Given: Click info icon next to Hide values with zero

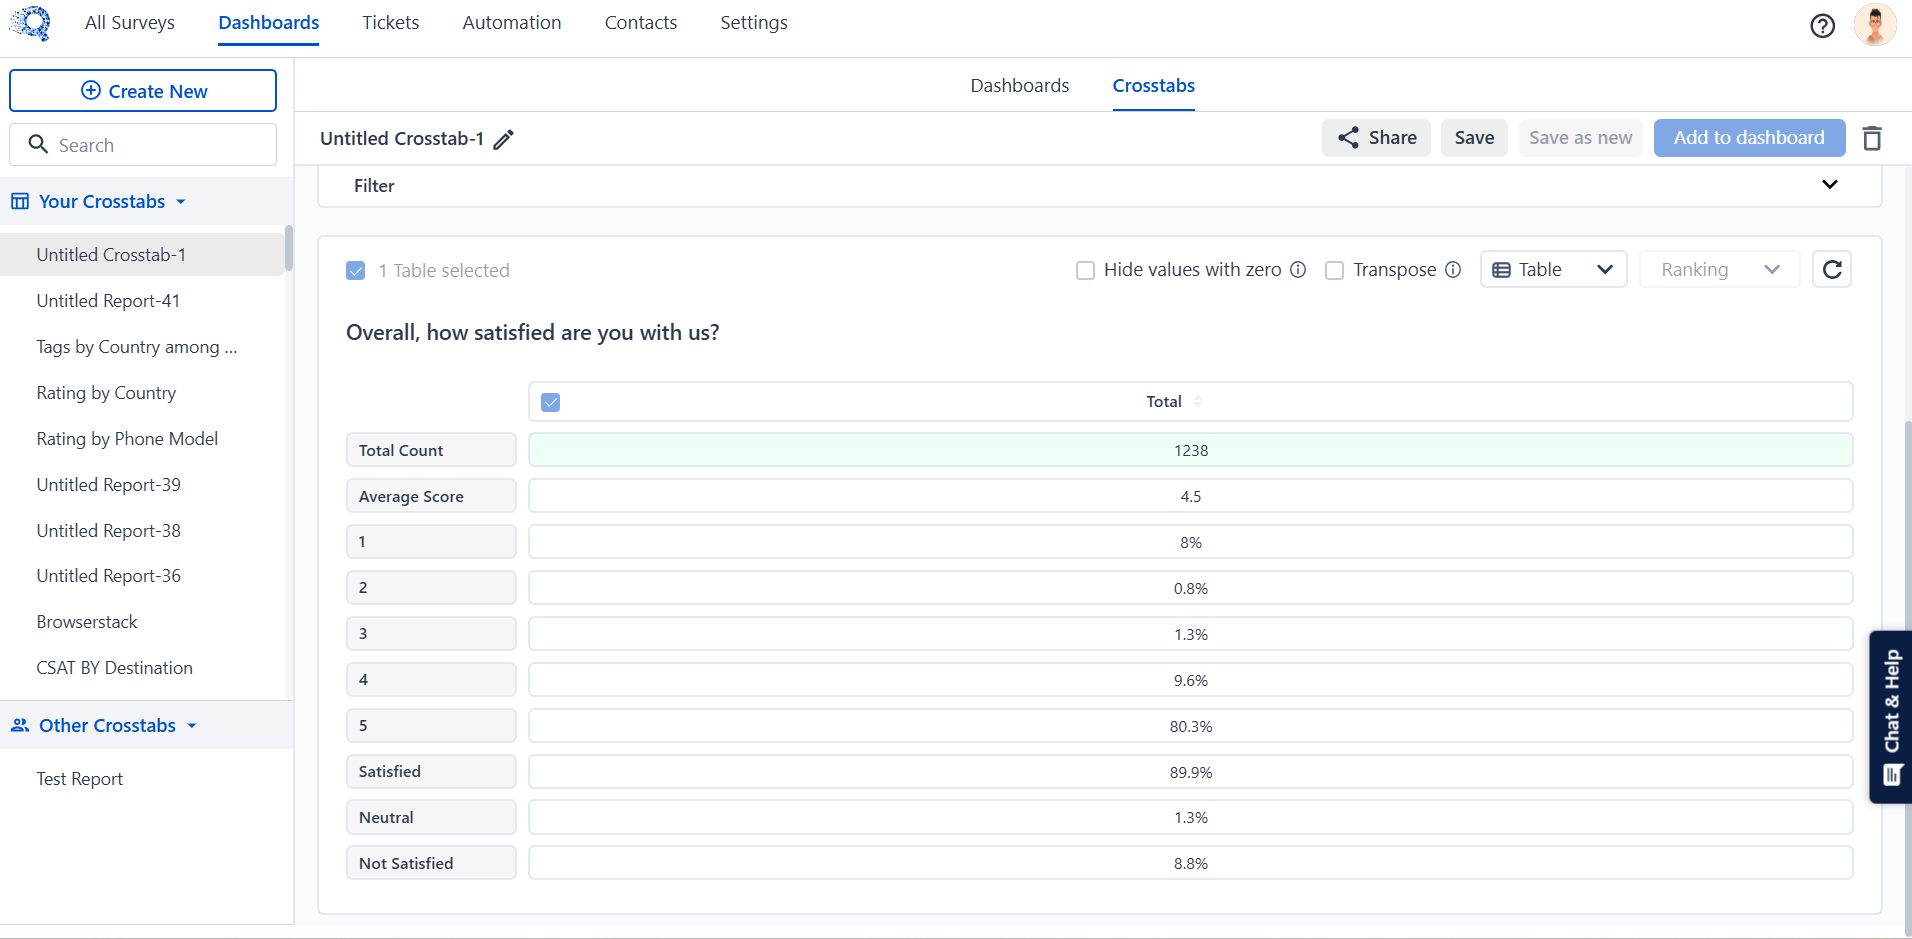Looking at the screenshot, I should [1298, 270].
